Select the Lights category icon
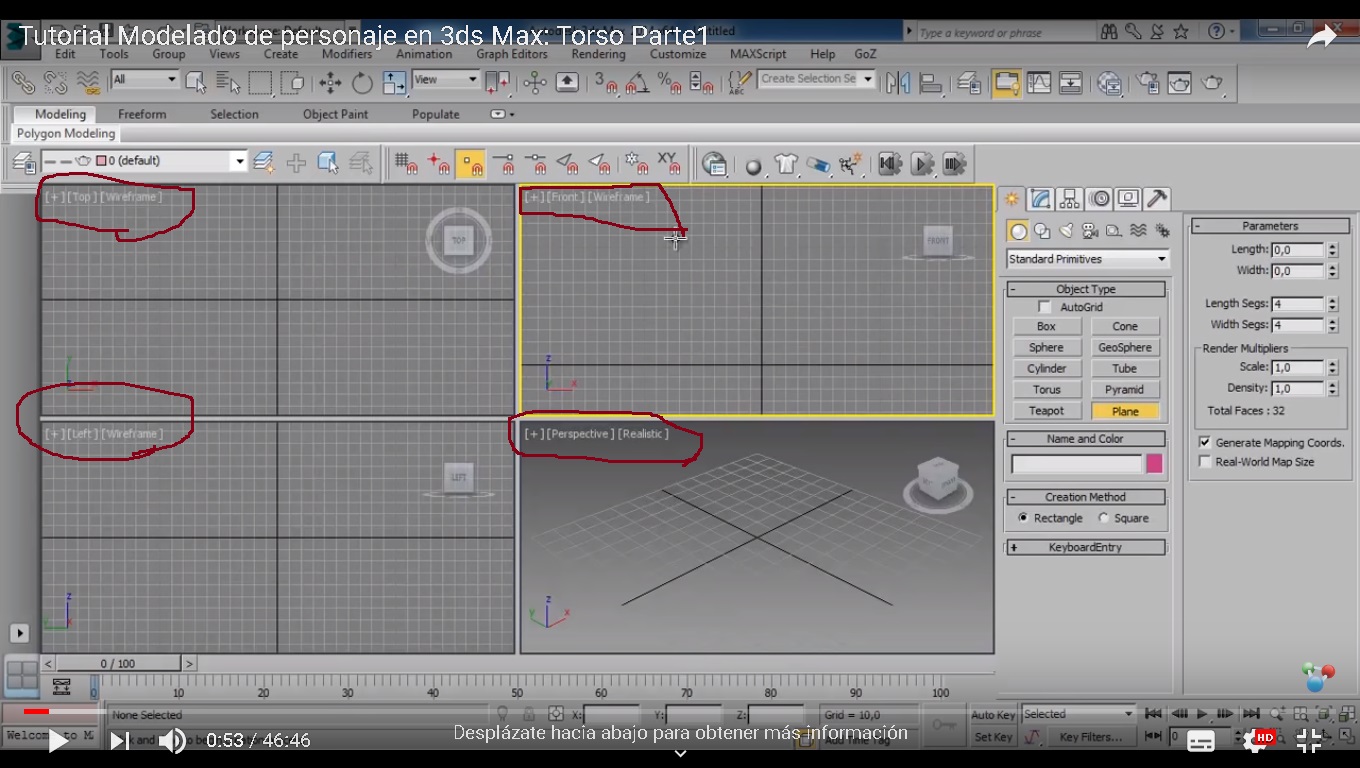Viewport: 1360px width, 768px height. 1066,231
